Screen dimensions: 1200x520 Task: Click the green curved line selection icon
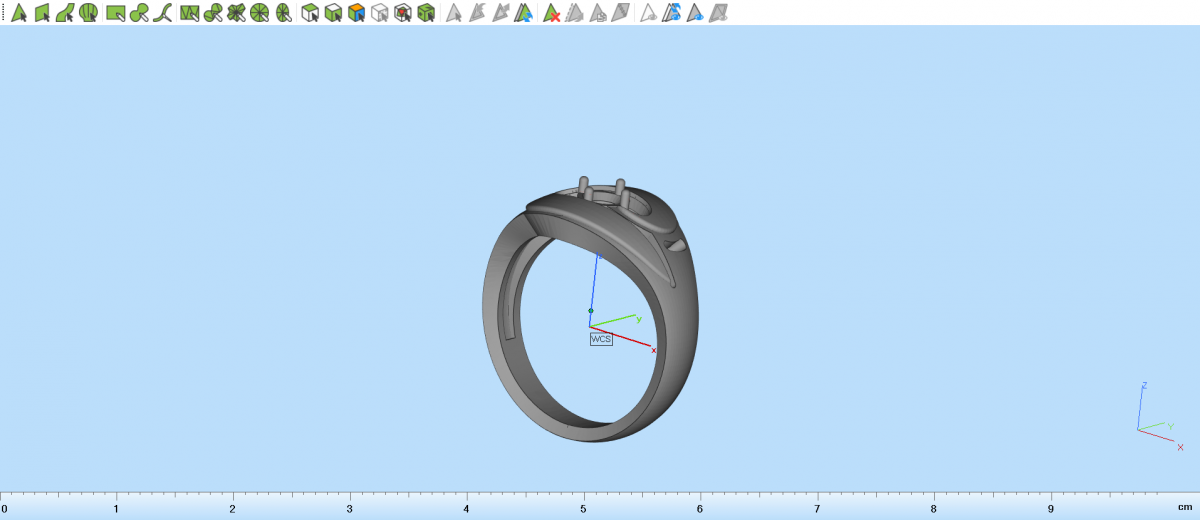click(164, 13)
